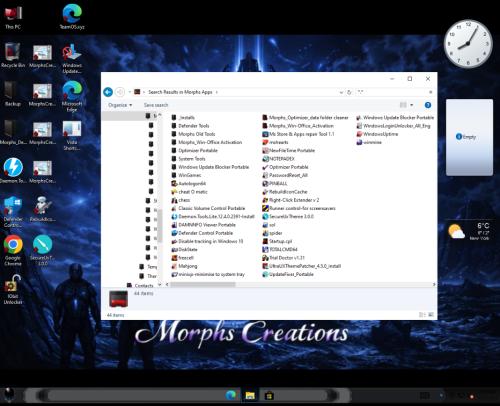The image size is (500, 406).
Task: Select the chess file in search results
Action: 181,200
